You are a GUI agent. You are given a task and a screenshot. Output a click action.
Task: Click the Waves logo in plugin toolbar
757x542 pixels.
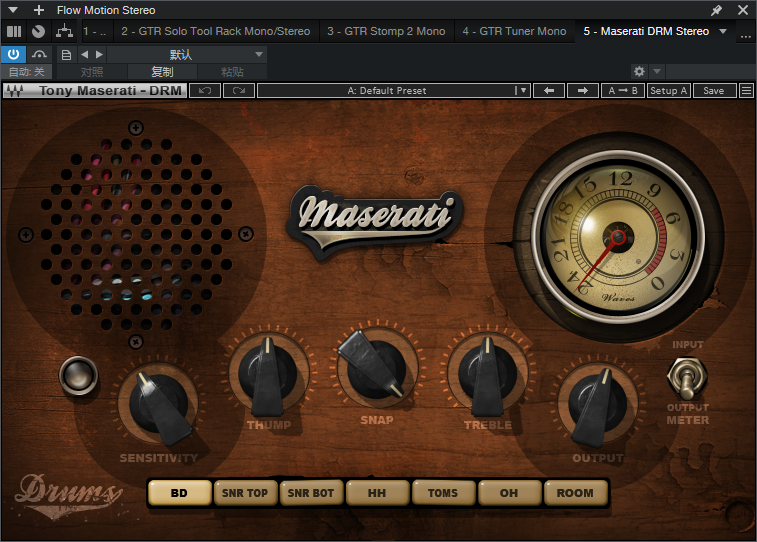click(14, 91)
